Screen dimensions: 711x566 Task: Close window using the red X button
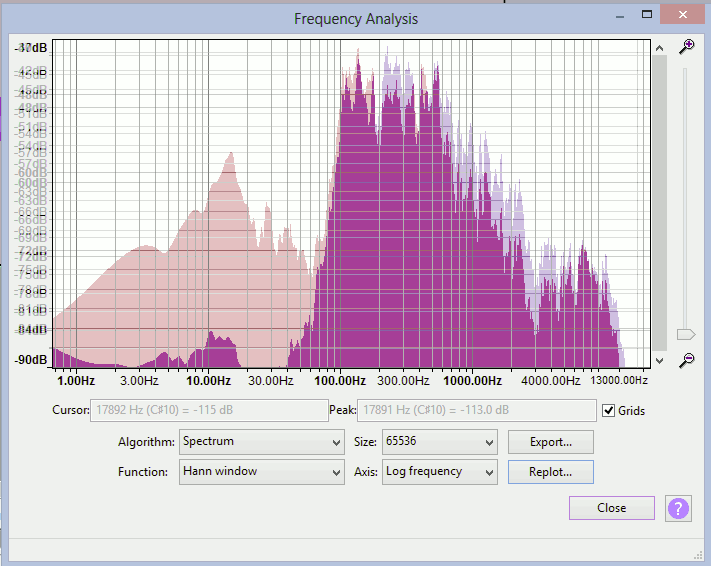(682, 15)
